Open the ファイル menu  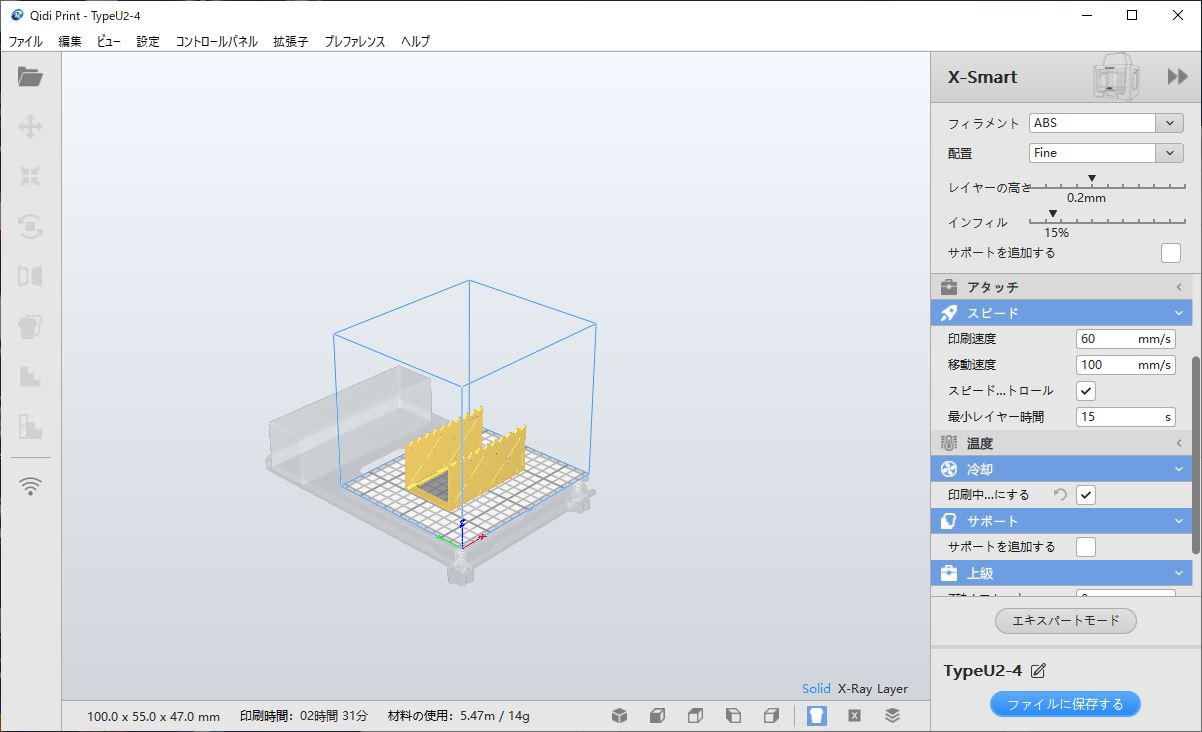pos(26,41)
